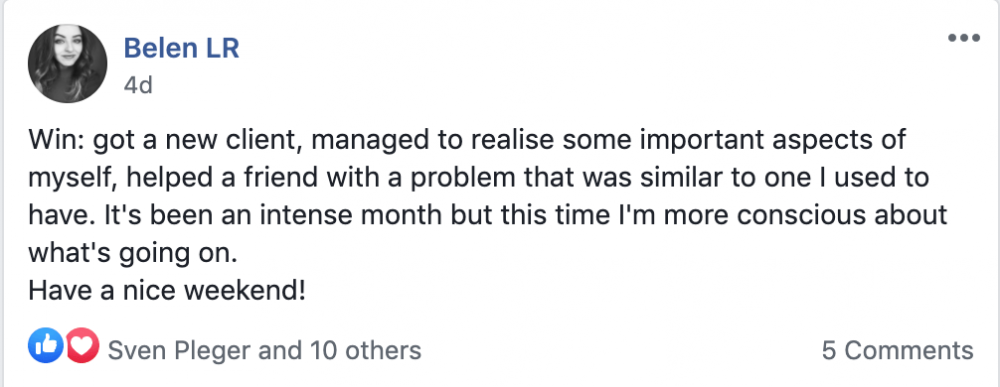Click the red heart reaction icon
The width and height of the screenshot is (1000, 387).
82,346
